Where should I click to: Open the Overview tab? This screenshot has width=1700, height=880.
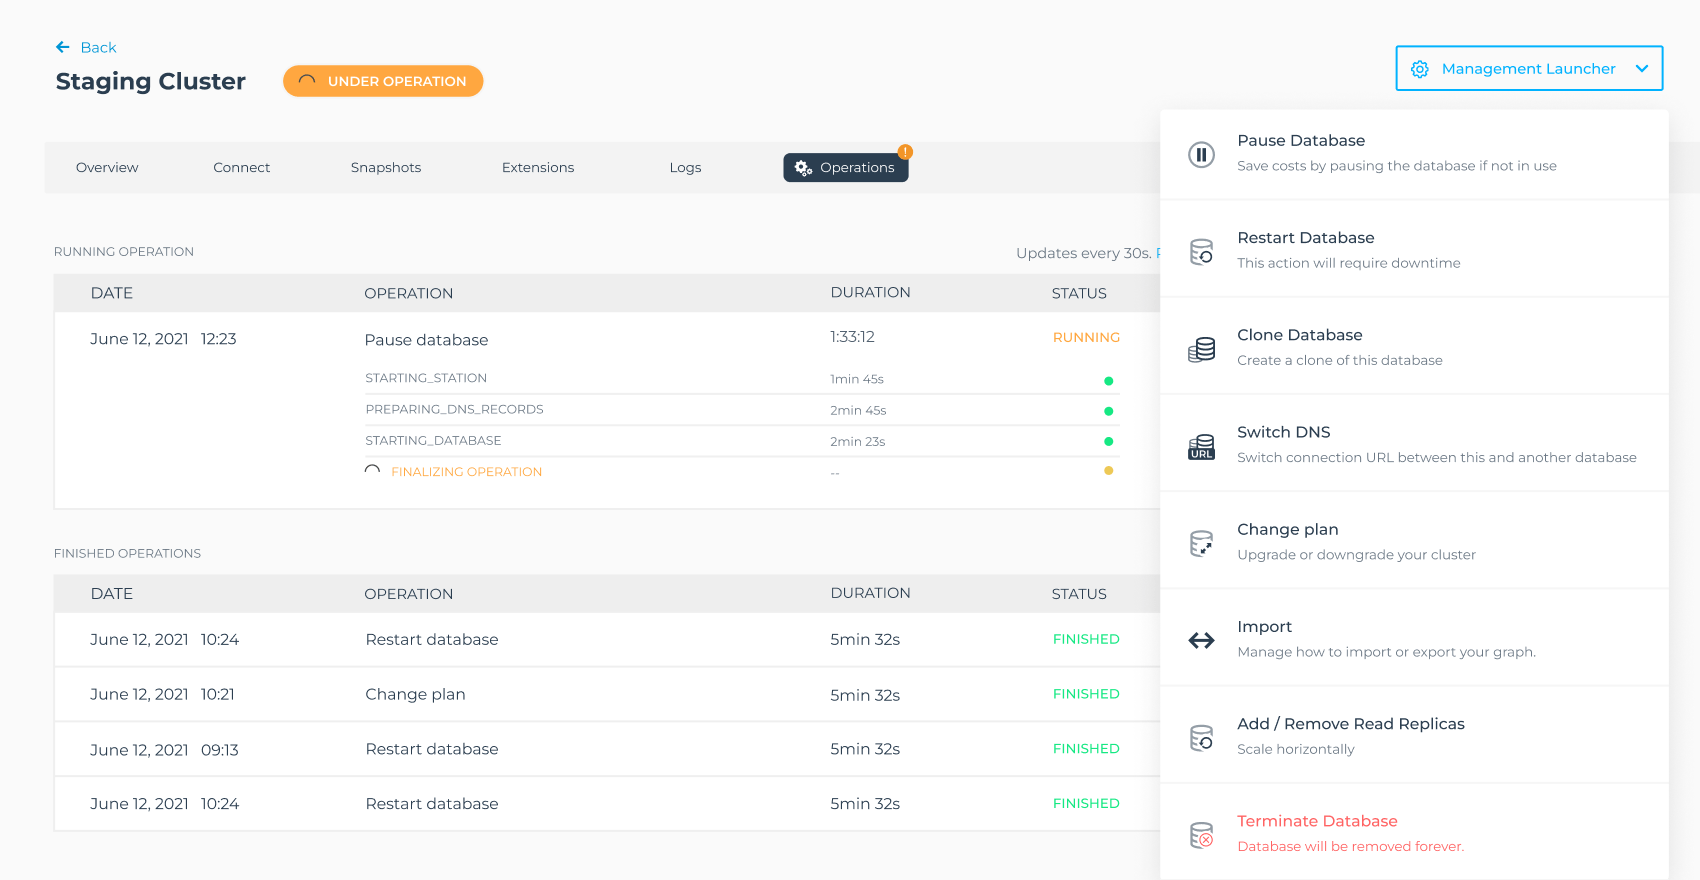click(107, 167)
